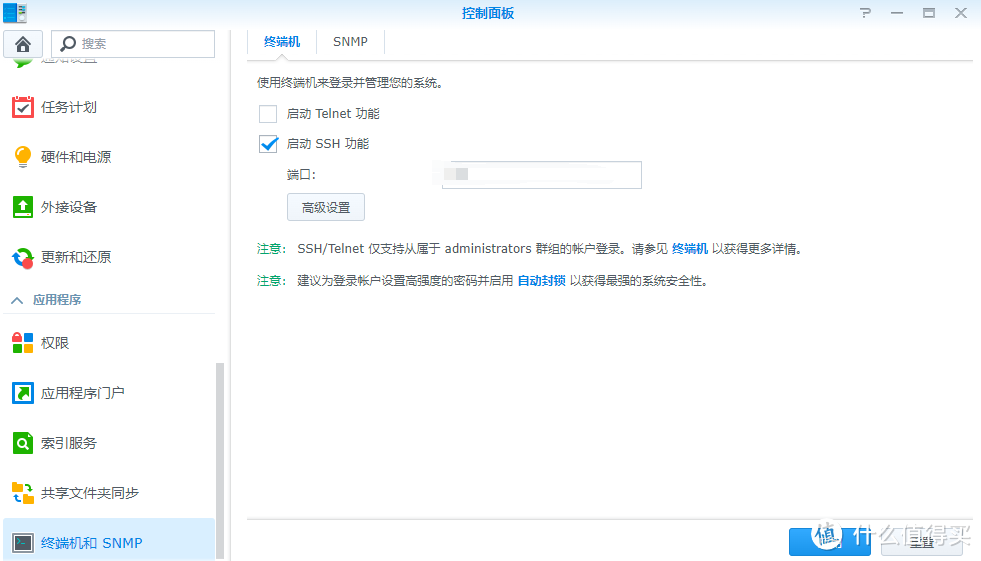Open the Terminal (终端机) help link
981x561 pixels.
pos(689,248)
